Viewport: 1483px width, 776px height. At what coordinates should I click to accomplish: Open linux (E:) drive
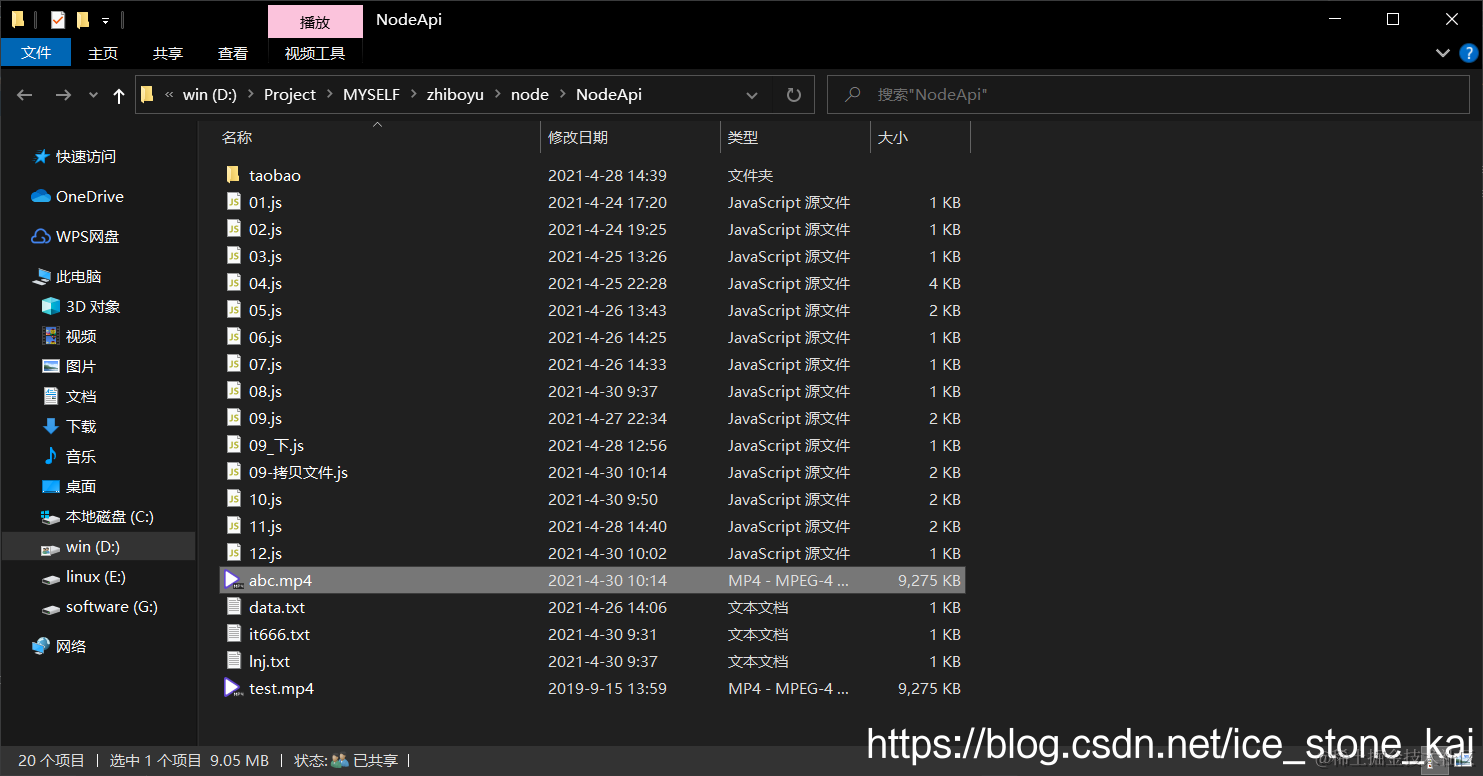(83, 576)
